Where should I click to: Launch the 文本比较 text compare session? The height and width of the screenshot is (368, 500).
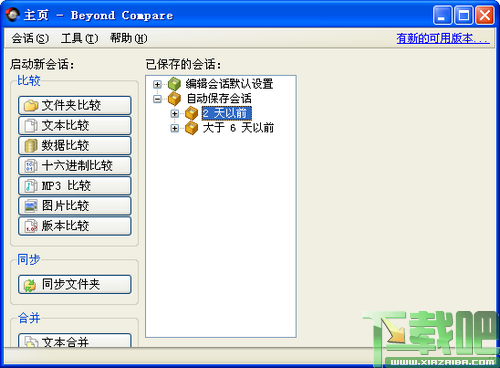pyautogui.click(x=75, y=125)
